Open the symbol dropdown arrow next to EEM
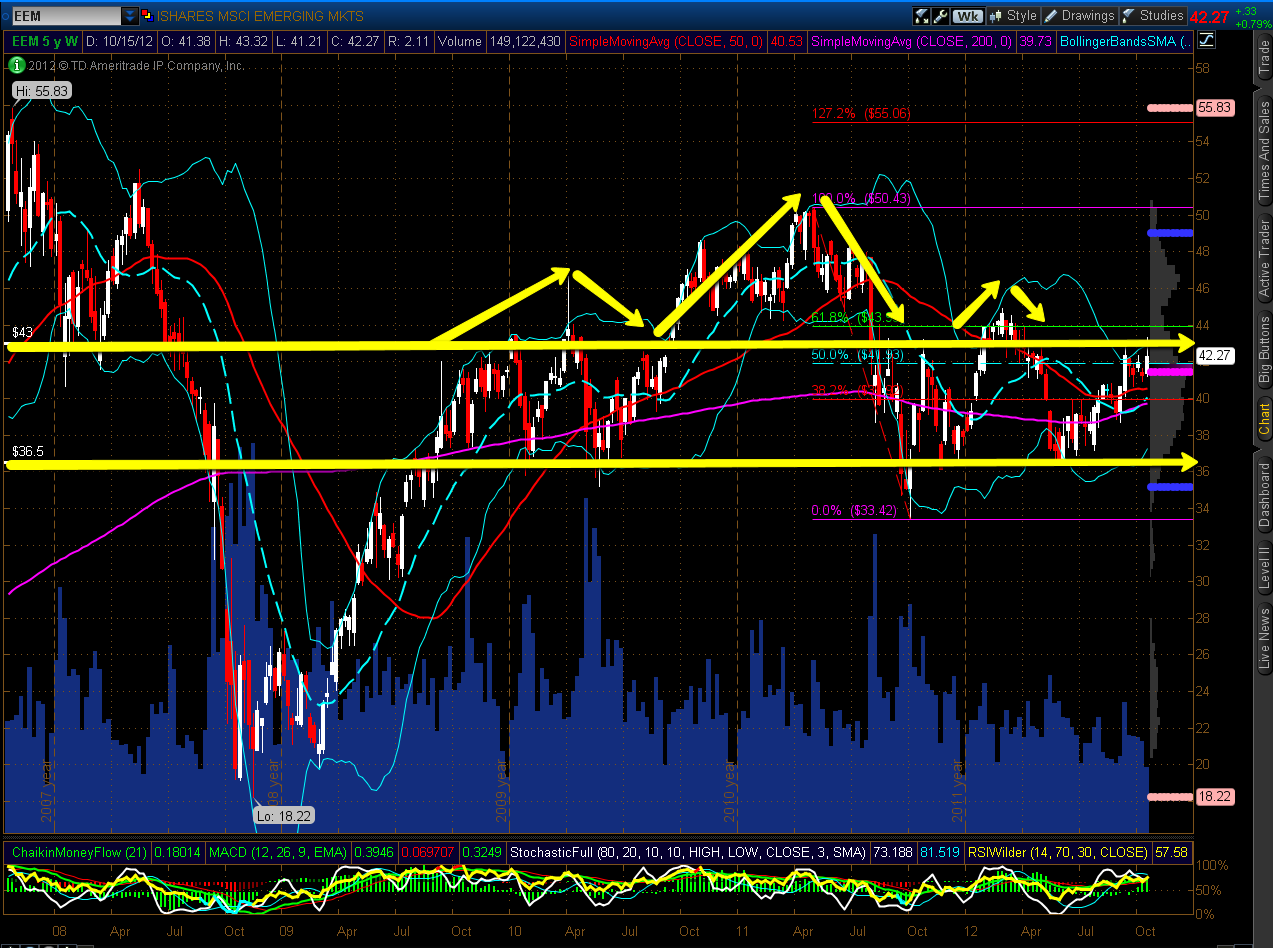 [x=130, y=16]
